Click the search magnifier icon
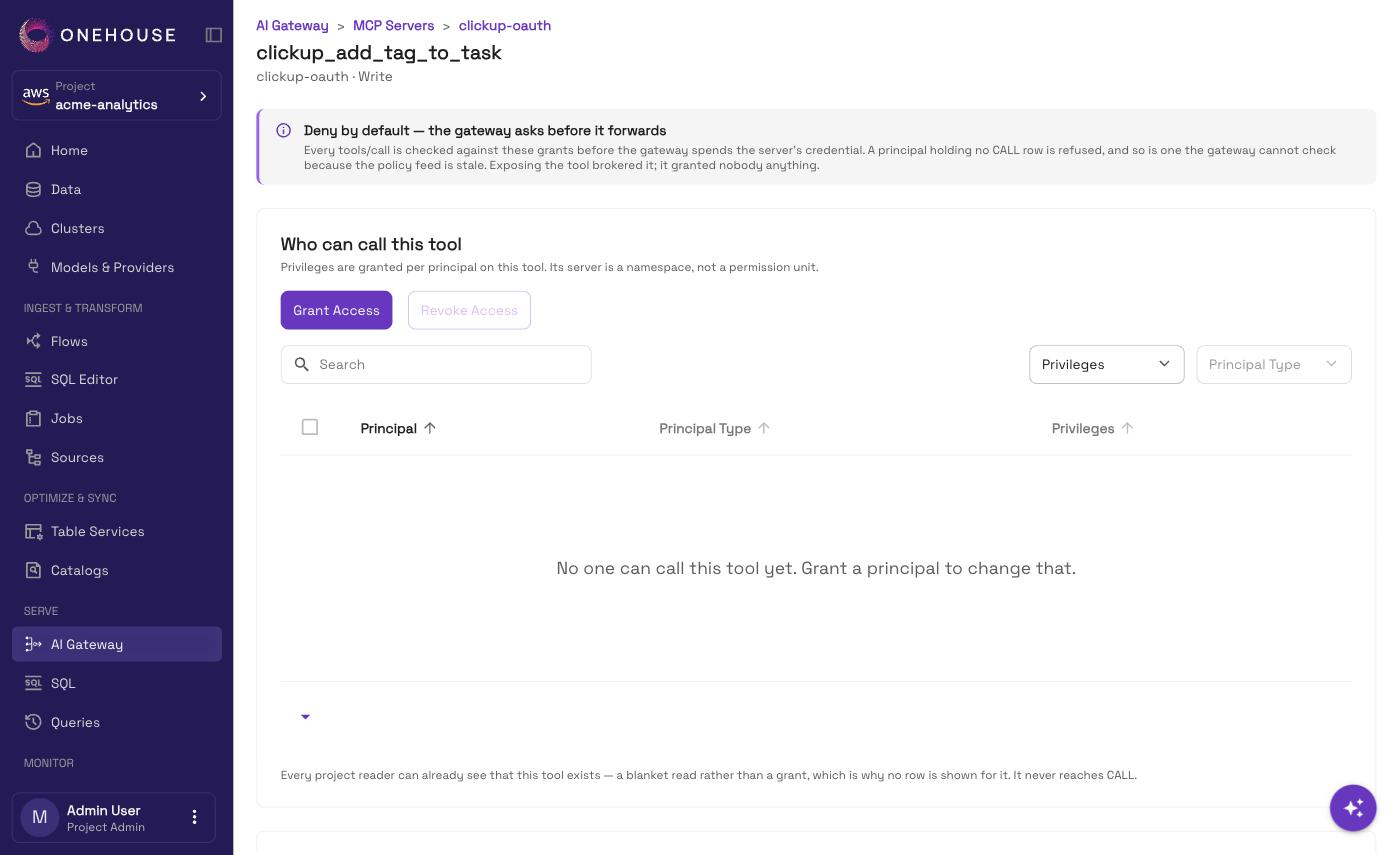The image size is (1400, 855). (302, 364)
